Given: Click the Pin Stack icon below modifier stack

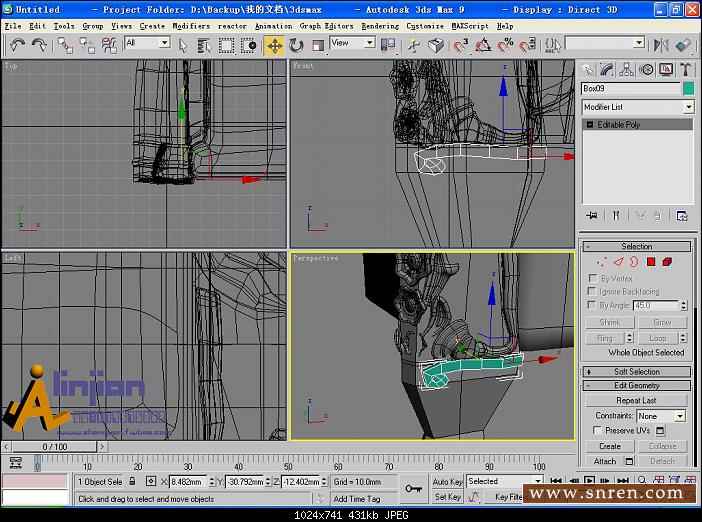Looking at the screenshot, I should (592, 215).
